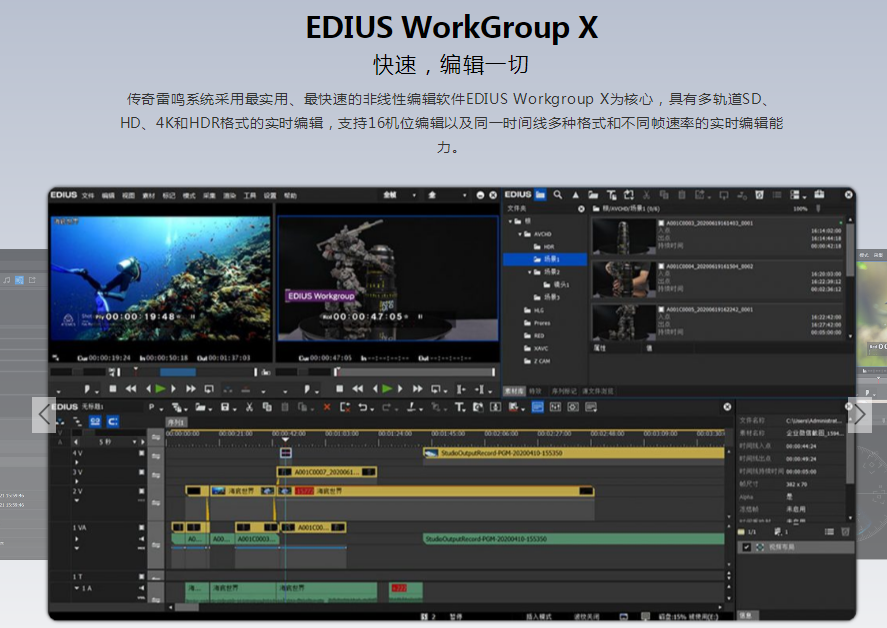Click the open project folder icon in timeline toolbar

coord(201,407)
